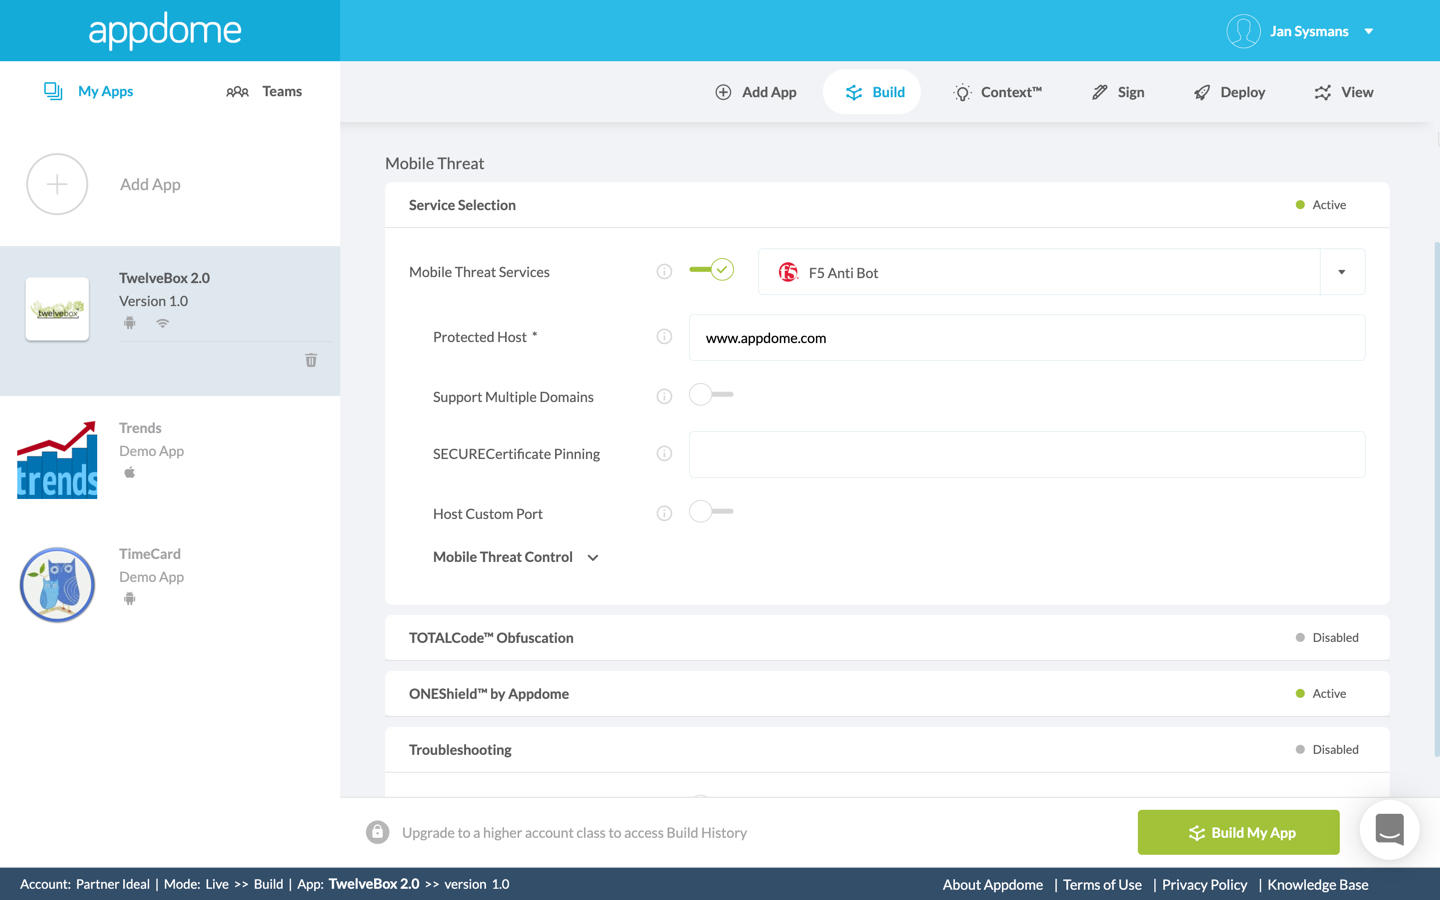Viewport: 1440px width, 900px height.
Task: Click the Add App text in sidebar
Action: 150,184
